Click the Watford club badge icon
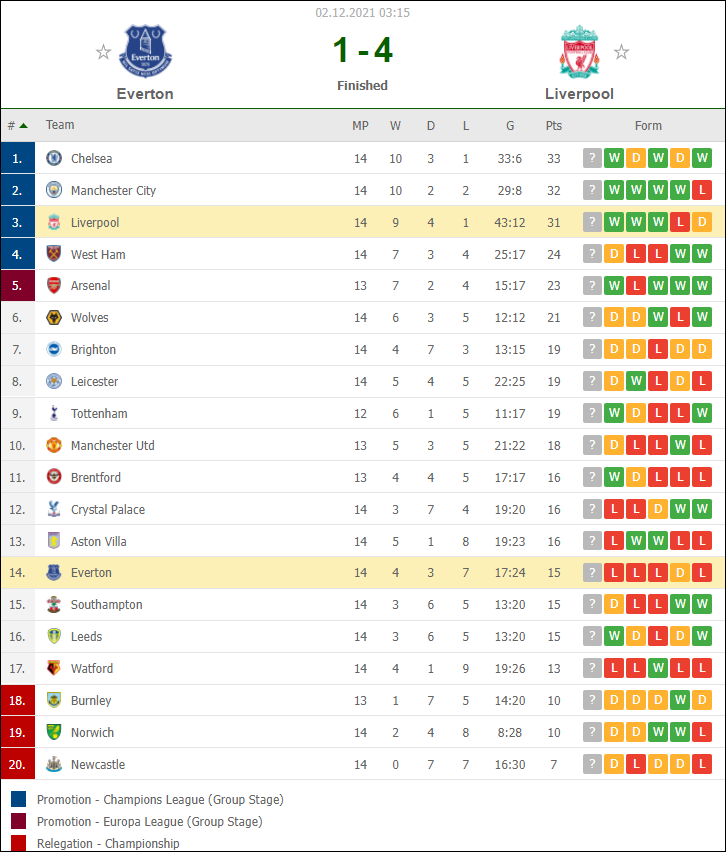The image size is (726, 852). (x=54, y=668)
